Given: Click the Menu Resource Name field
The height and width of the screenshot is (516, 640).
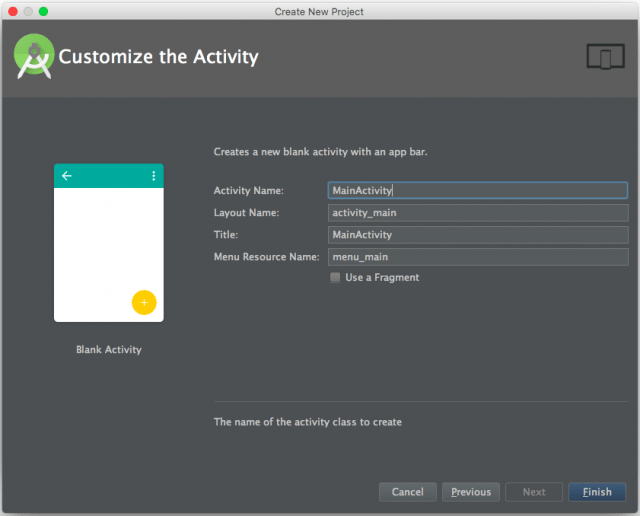Looking at the screenshot, I should 477,257.
